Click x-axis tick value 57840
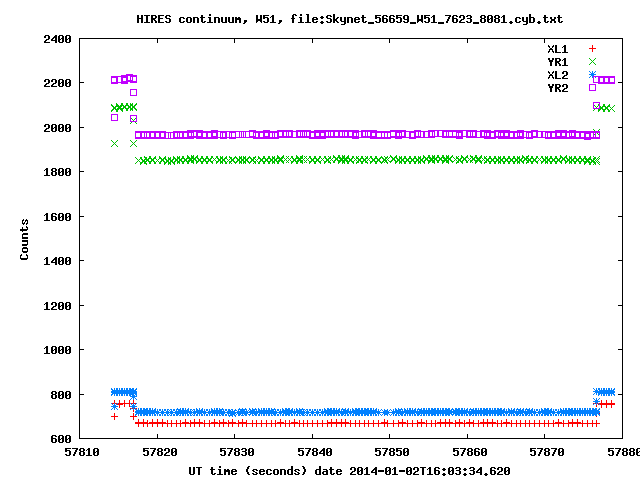The height and width of the screenshot is (480, 640). [x=315, y=452]
